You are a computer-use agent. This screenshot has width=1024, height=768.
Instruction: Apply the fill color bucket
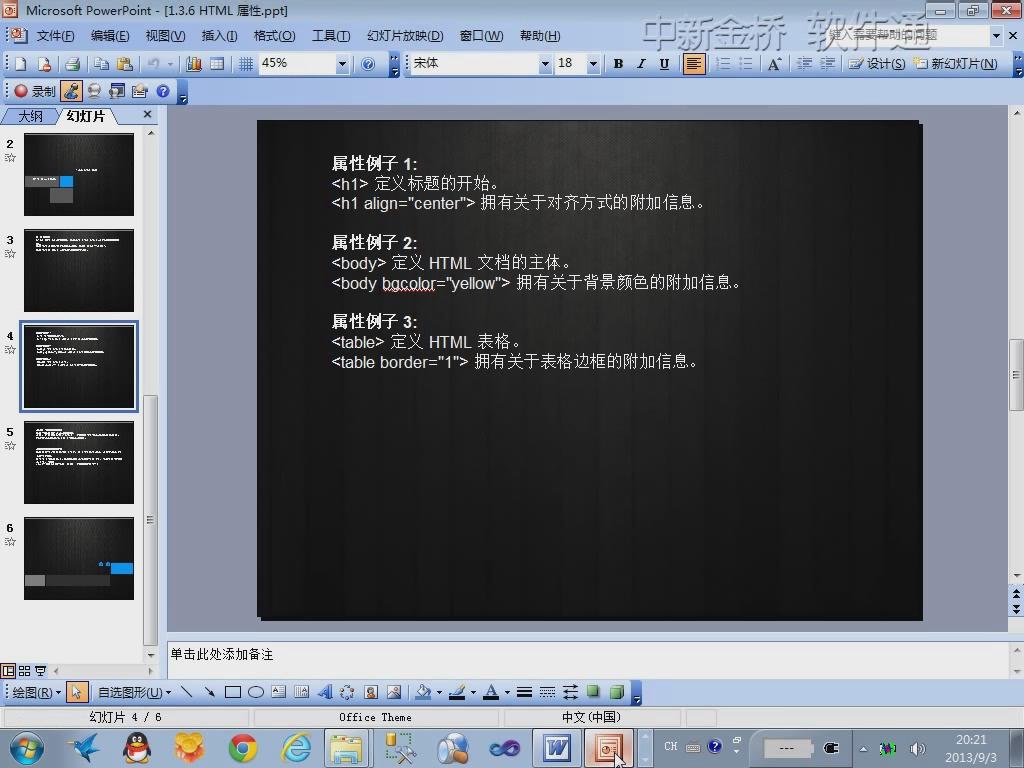point(424,692)
